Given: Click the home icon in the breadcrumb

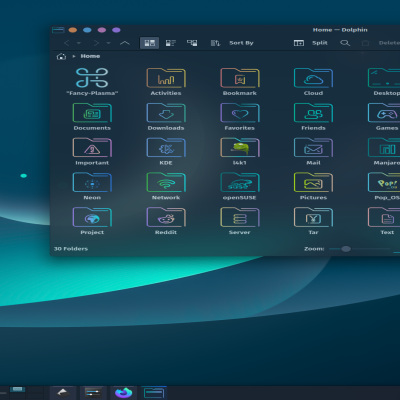Looking at the screenshot, I should click(61, 56).
